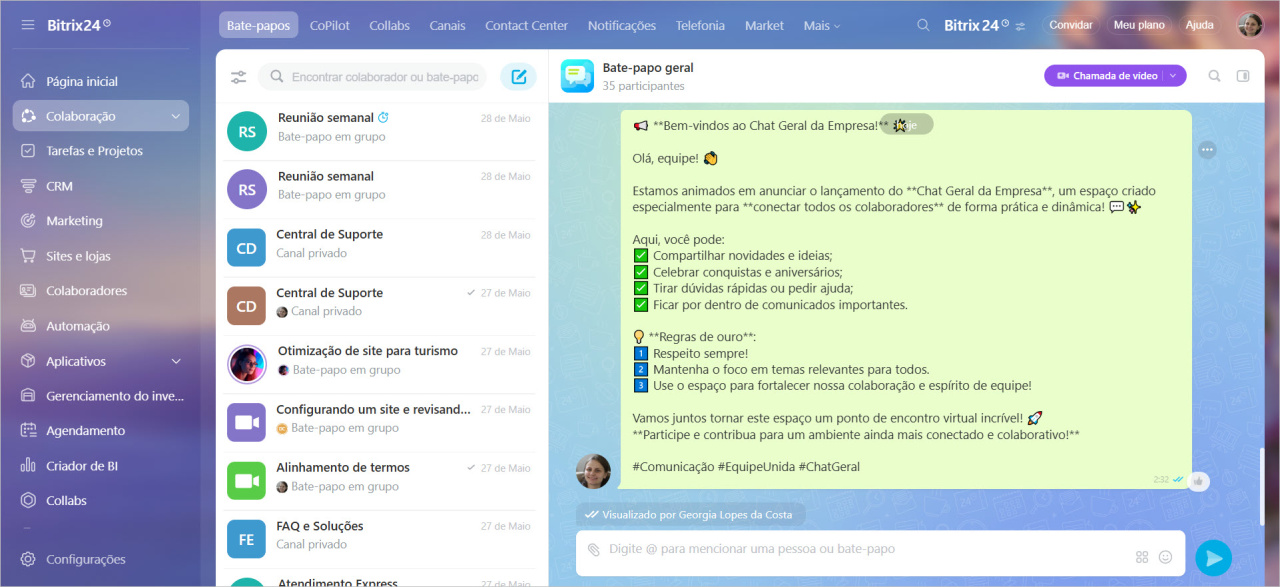This screenshot has height=587, width=1280.
Task: Open the sliders icon beside the top Bitrix24 title
Action: coord(1020,26)
